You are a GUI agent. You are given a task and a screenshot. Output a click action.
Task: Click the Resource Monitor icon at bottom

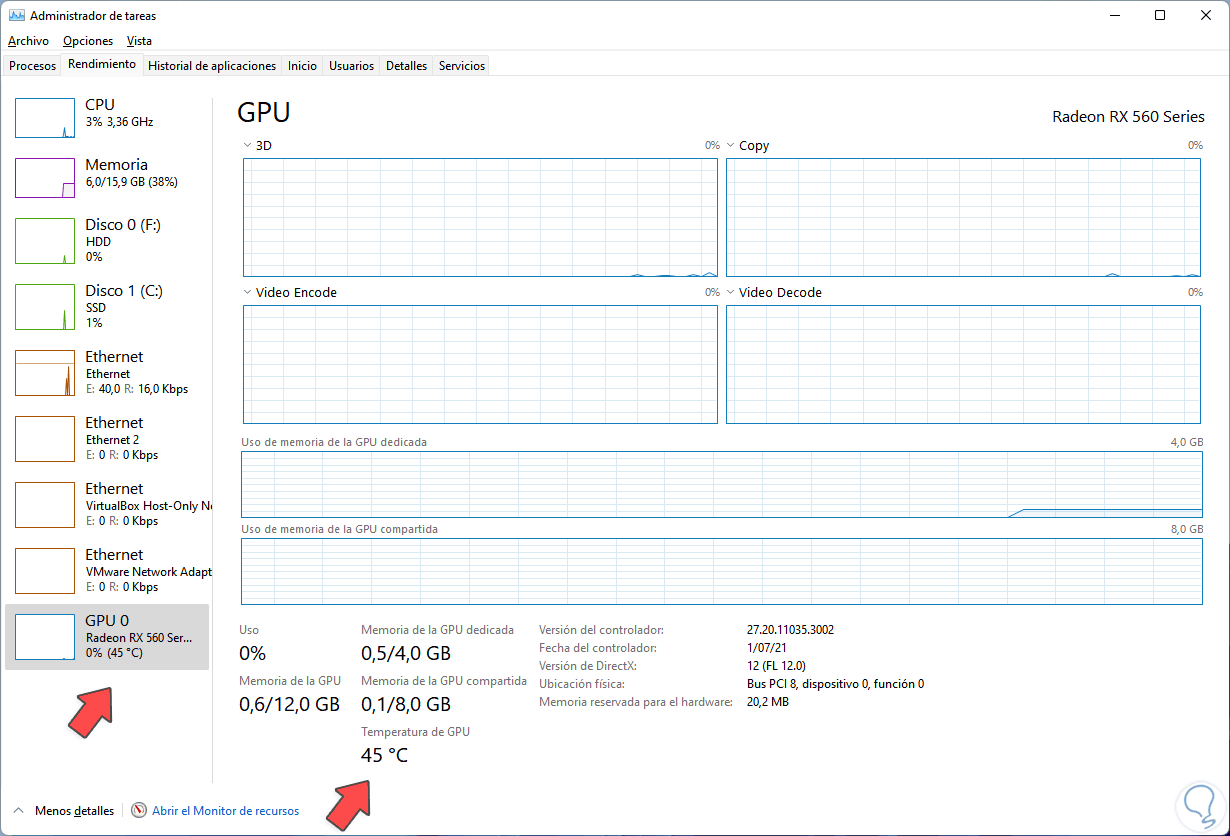139,811
